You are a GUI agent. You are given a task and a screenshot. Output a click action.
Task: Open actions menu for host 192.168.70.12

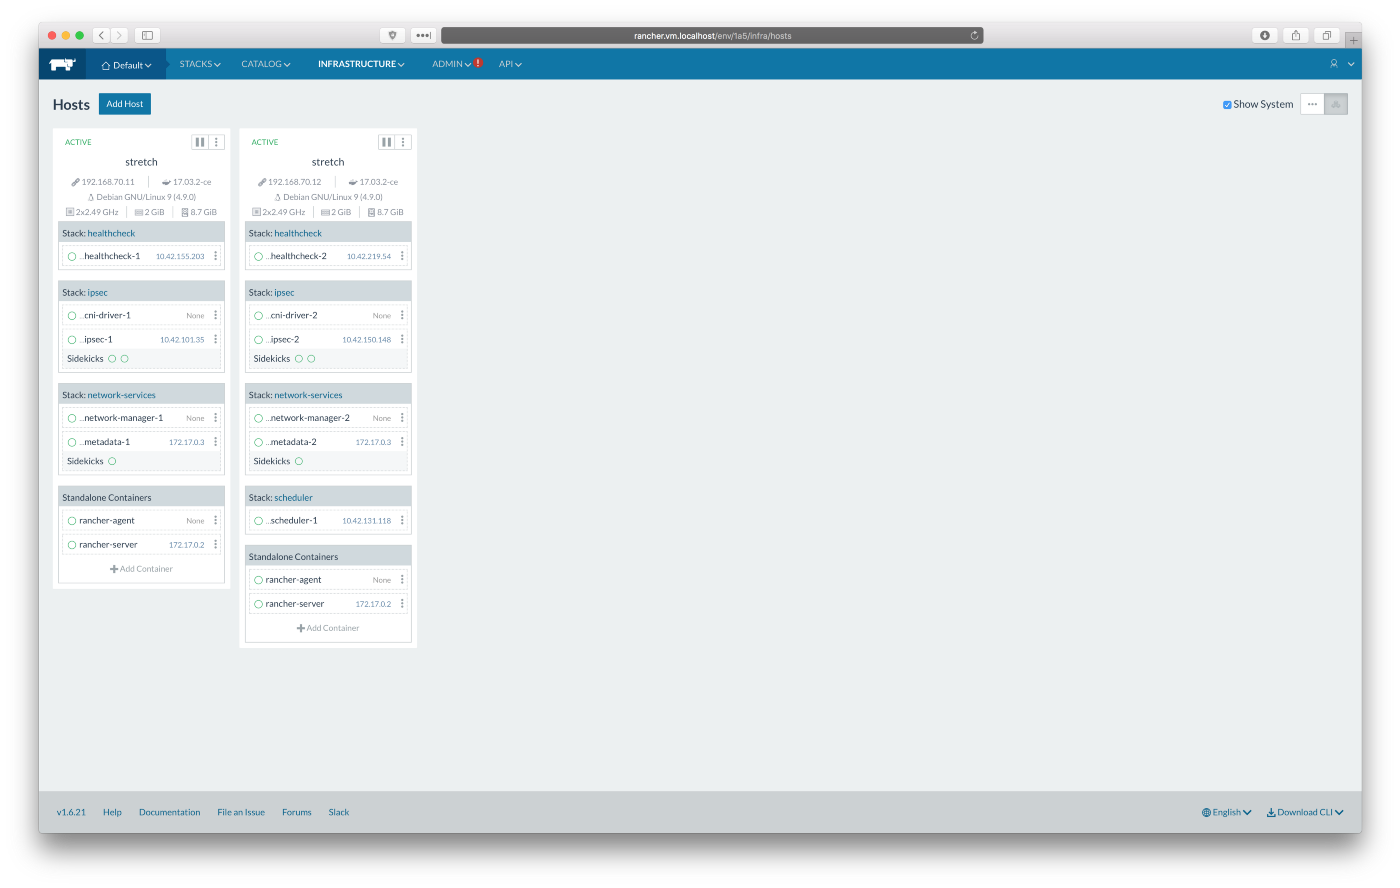[x=403, y=142]
